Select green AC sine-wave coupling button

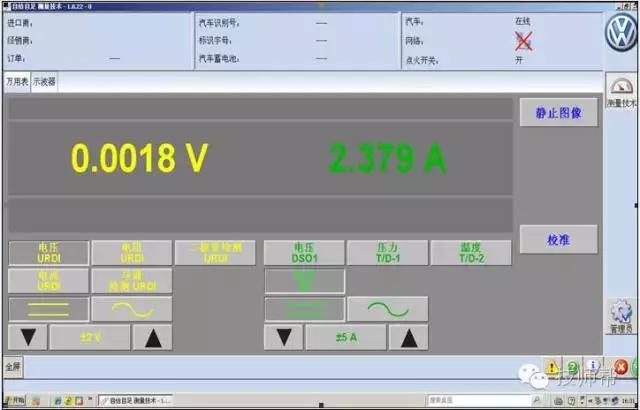(x=388, y=310)
